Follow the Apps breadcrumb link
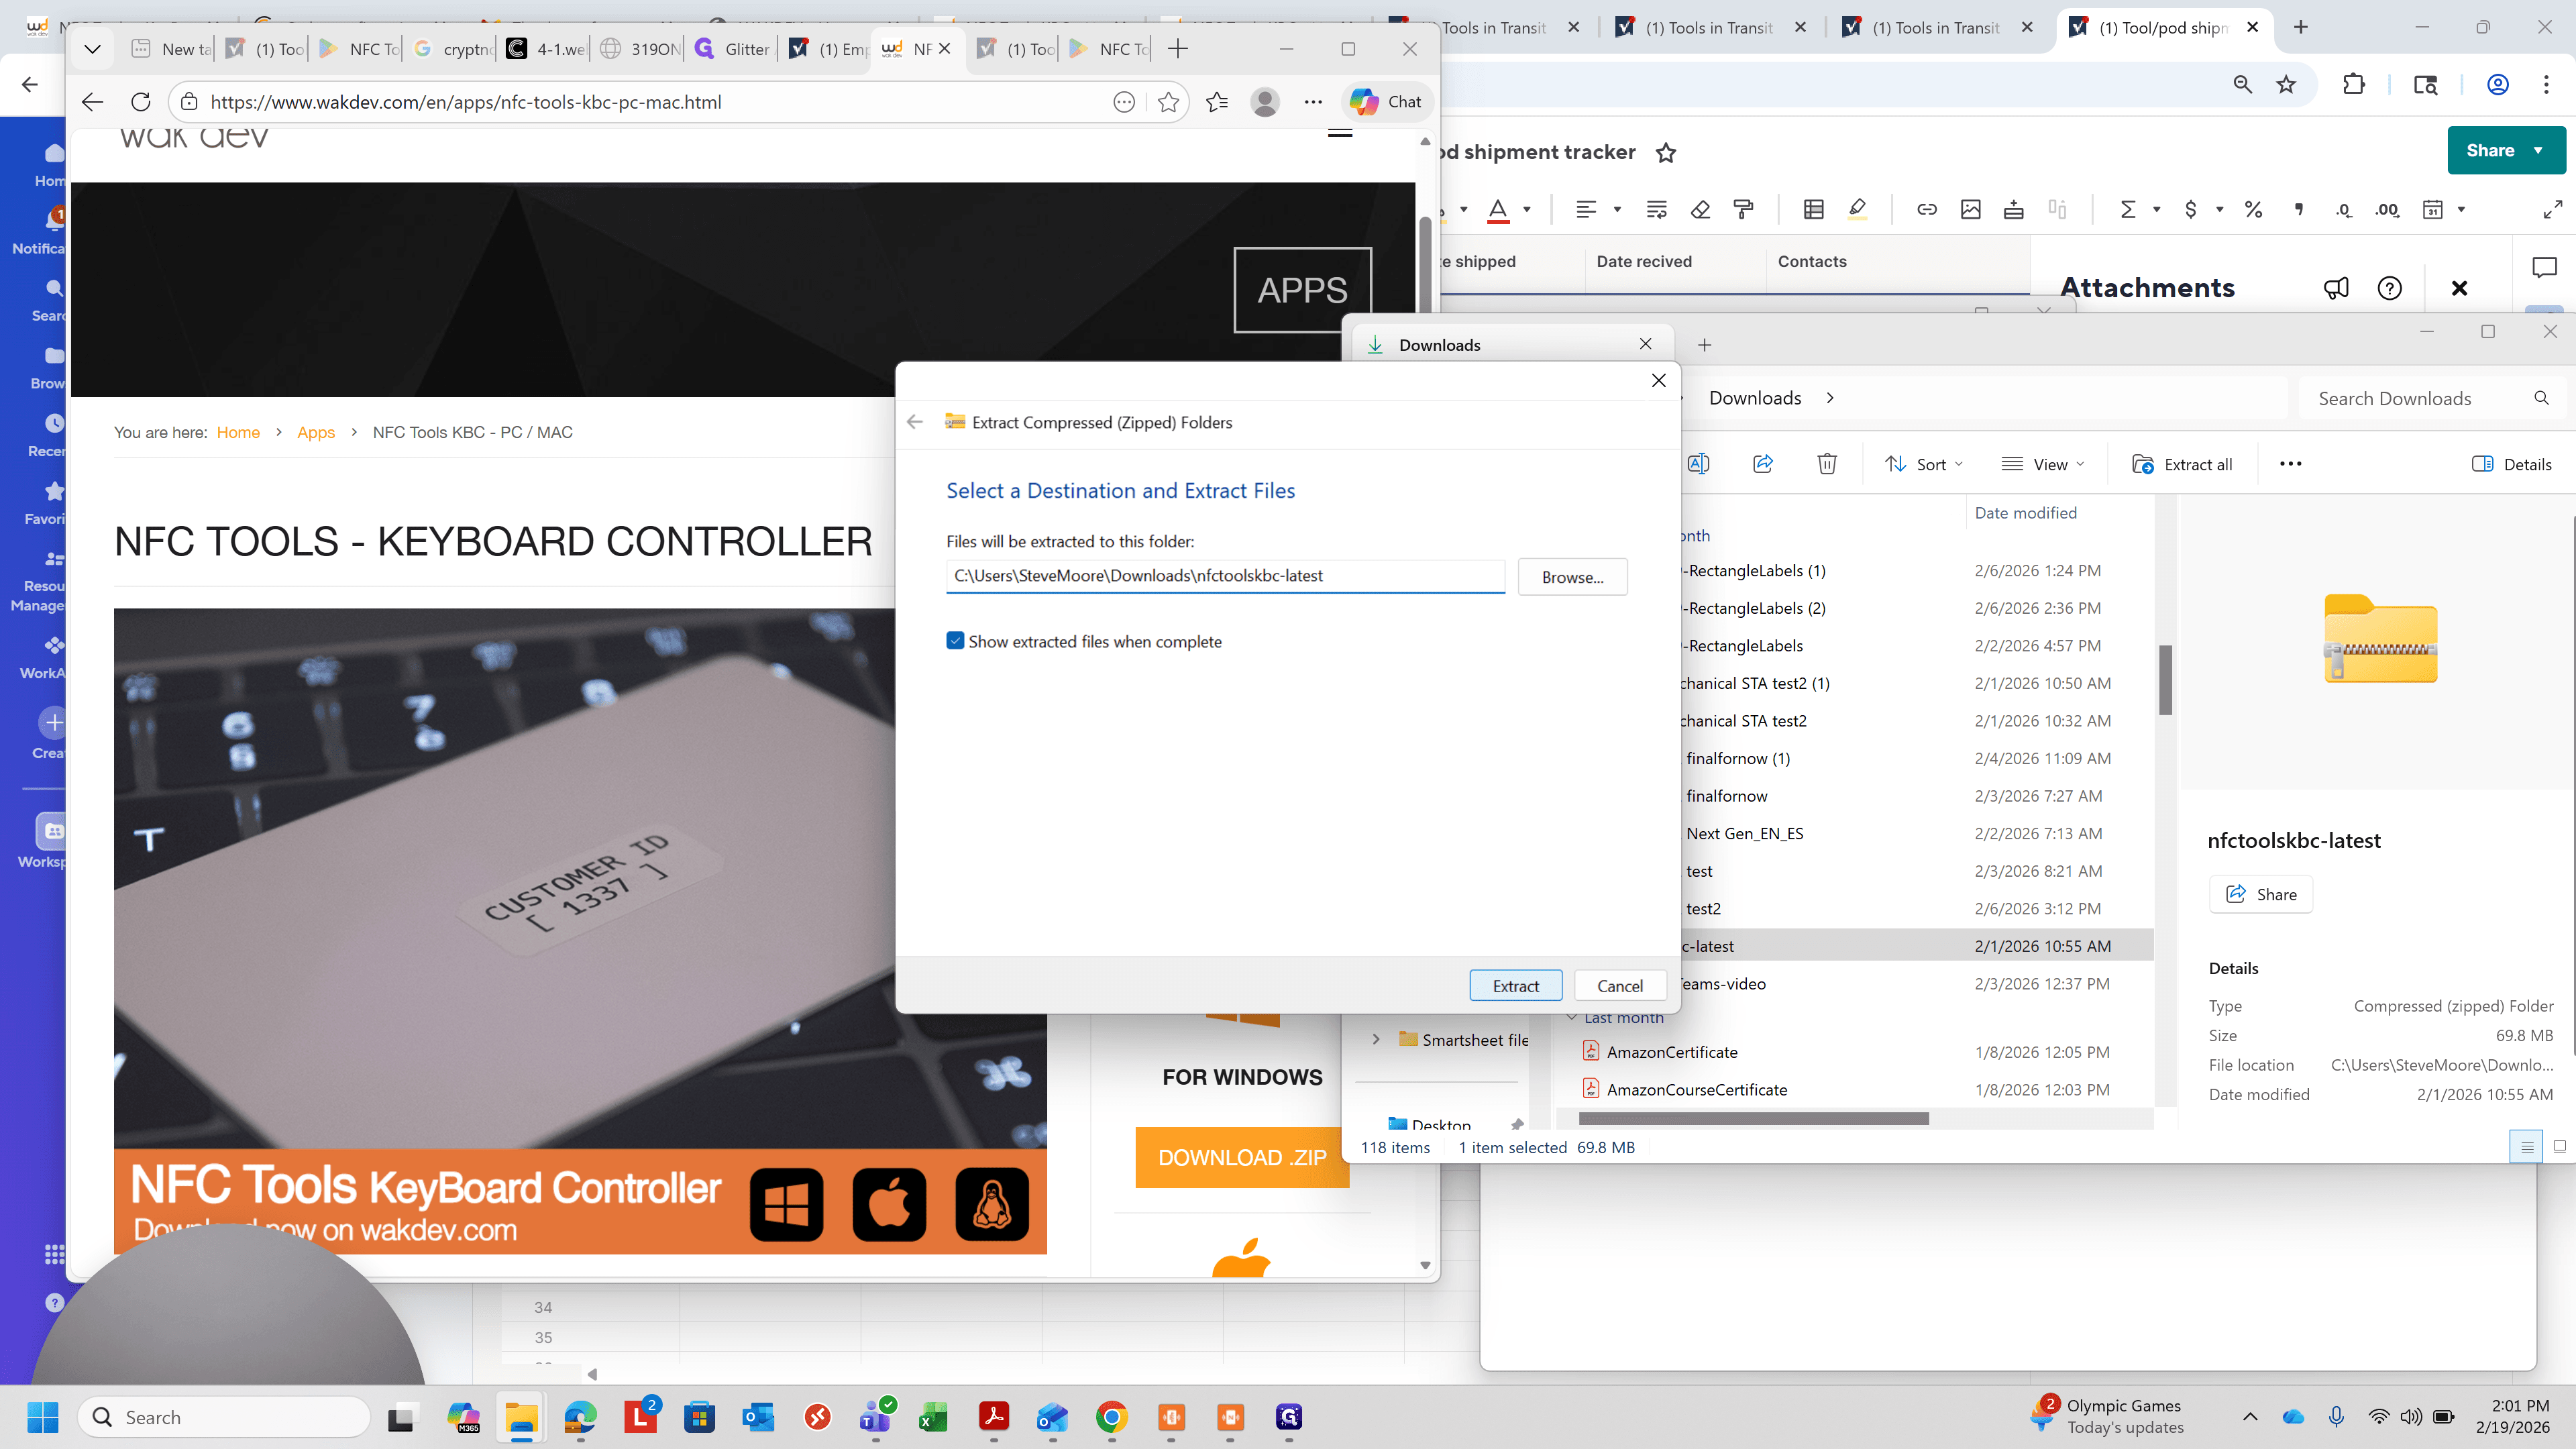Image resolution: width=2576 pixels, height=1449 pixels. (x=316, y=432)
